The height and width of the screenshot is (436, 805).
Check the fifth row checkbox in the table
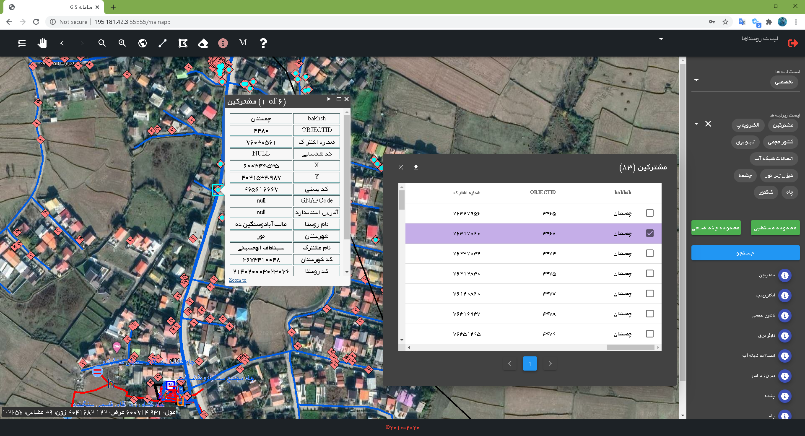(649, 293)
